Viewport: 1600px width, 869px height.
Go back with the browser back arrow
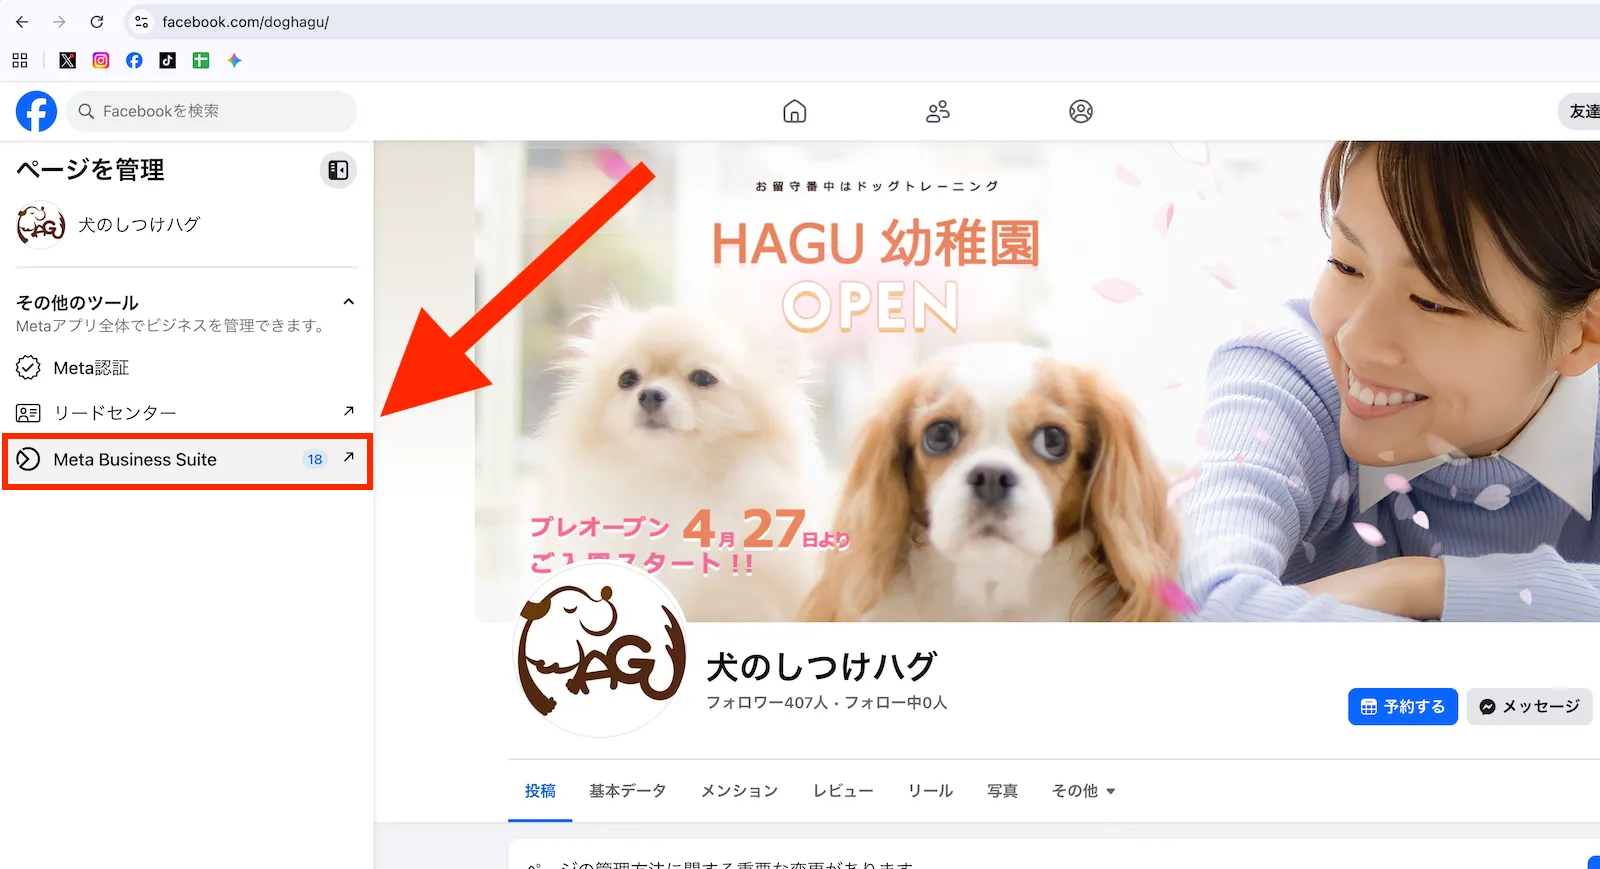(x=22, y=21)
